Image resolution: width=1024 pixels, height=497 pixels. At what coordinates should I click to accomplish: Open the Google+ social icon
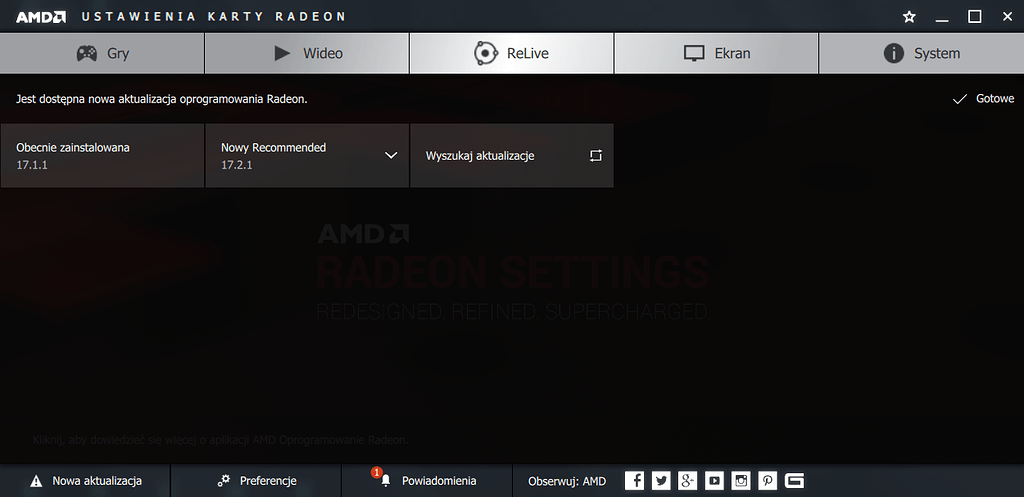click(x=688, y=481)
